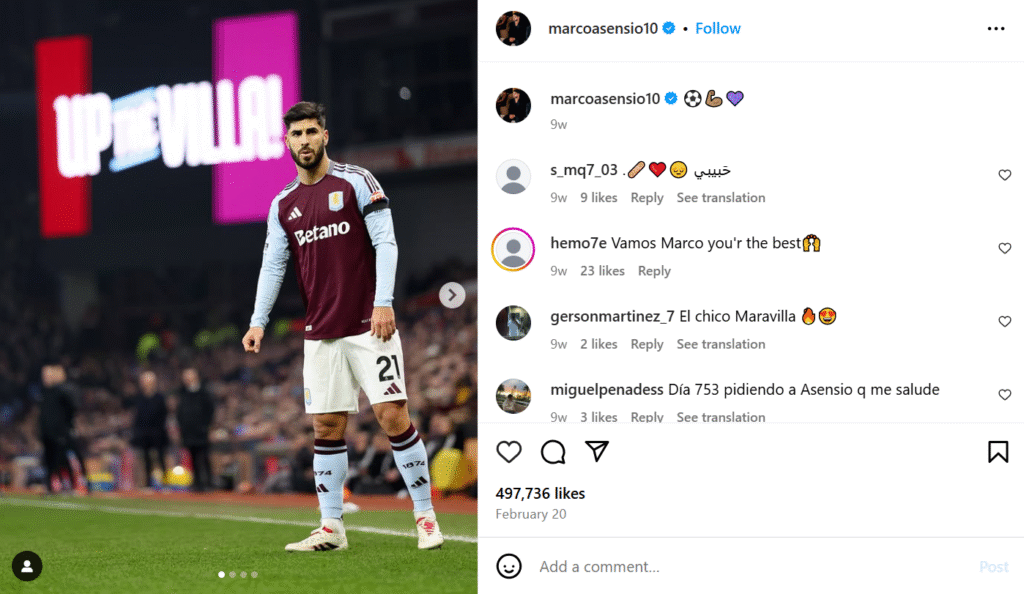Show translation of gersonmartinez_7's comment
This screenshot has height=594, width=1024.
coord(721,343)
